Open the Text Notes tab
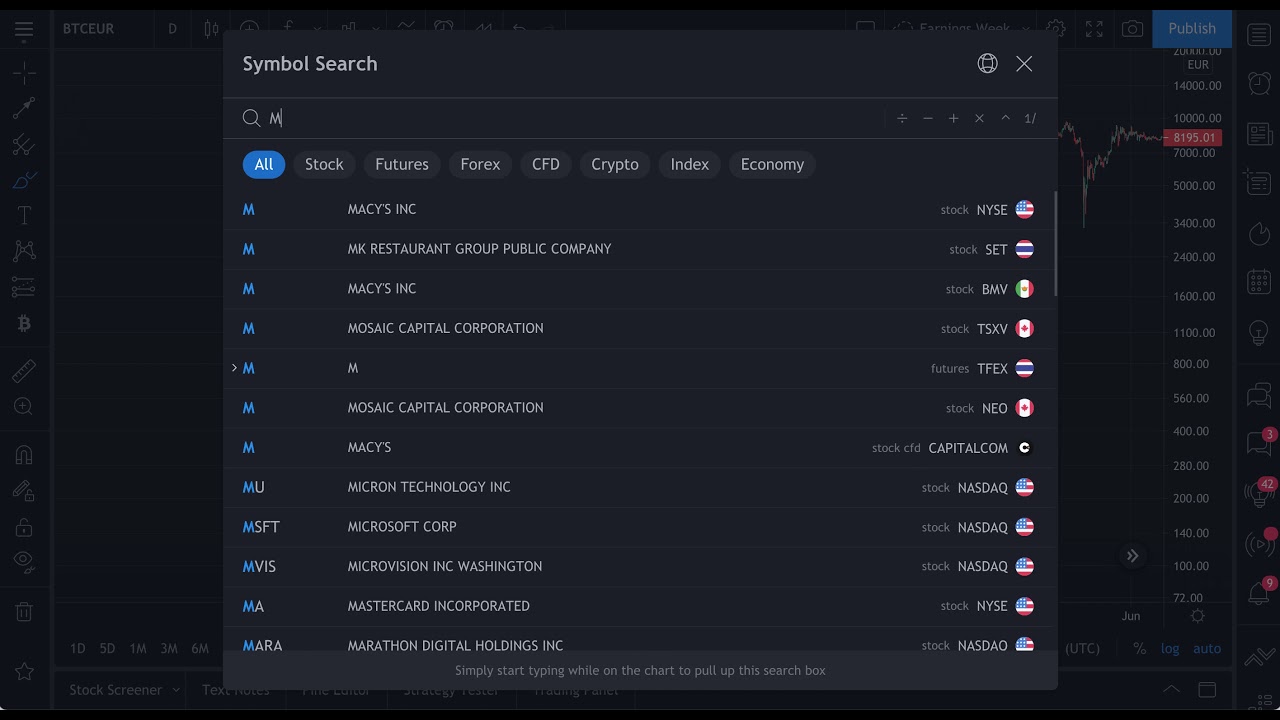The image size is (1280, 720). (236, 690)
